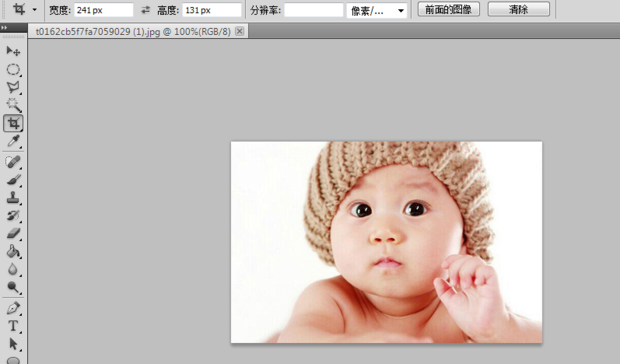
Task: Select the Clone Stamp tool
Action: click(13, 198)
